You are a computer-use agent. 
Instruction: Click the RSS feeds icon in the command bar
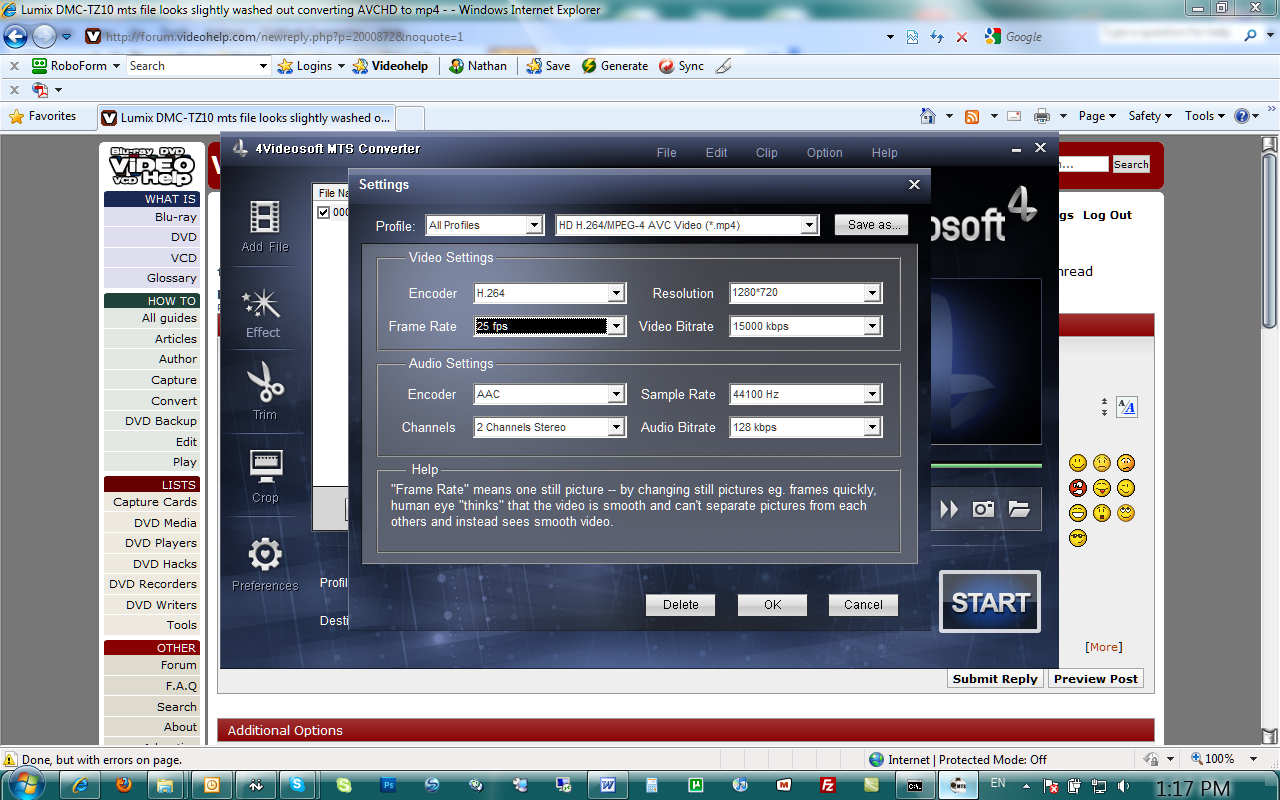pyautogui.click(x=972, y=116)
